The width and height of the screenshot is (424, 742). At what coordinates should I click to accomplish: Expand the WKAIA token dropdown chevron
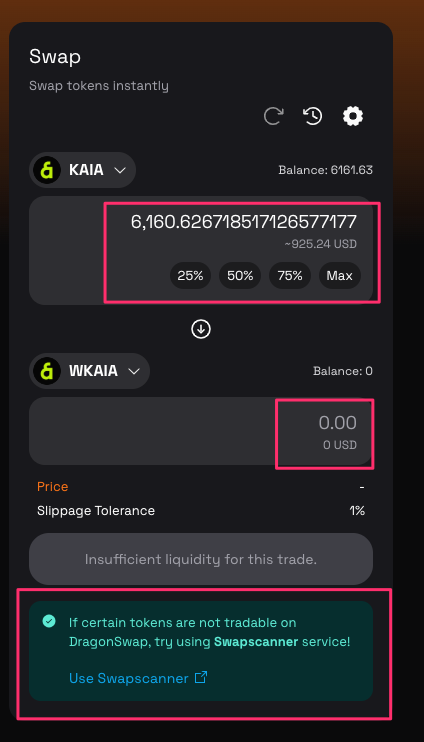134,371
